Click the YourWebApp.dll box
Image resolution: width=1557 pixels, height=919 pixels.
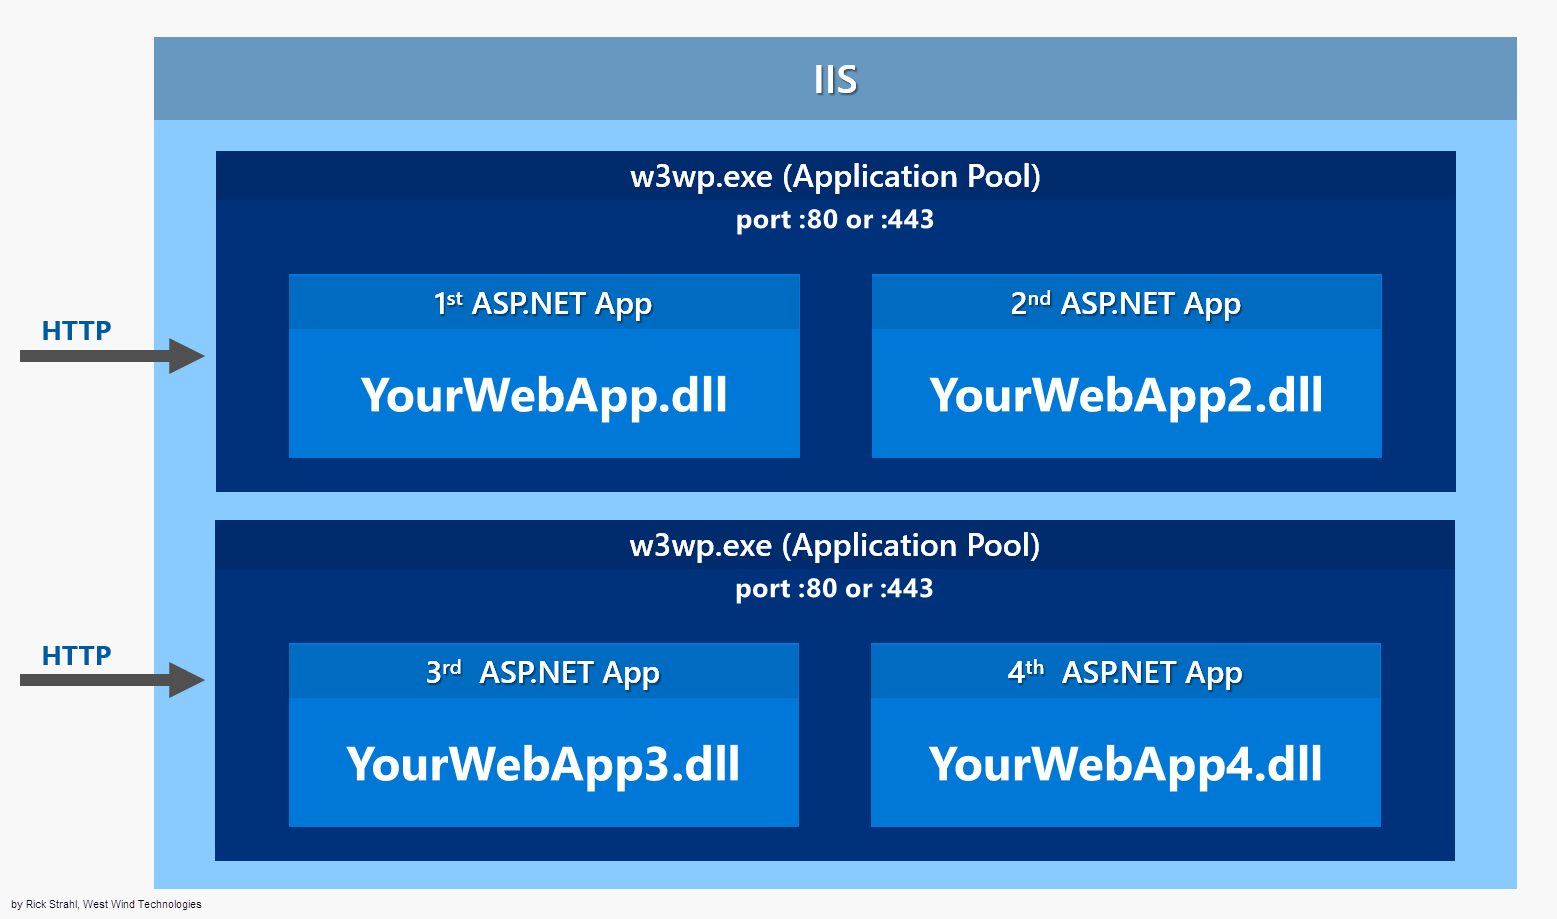pos(544,394)
